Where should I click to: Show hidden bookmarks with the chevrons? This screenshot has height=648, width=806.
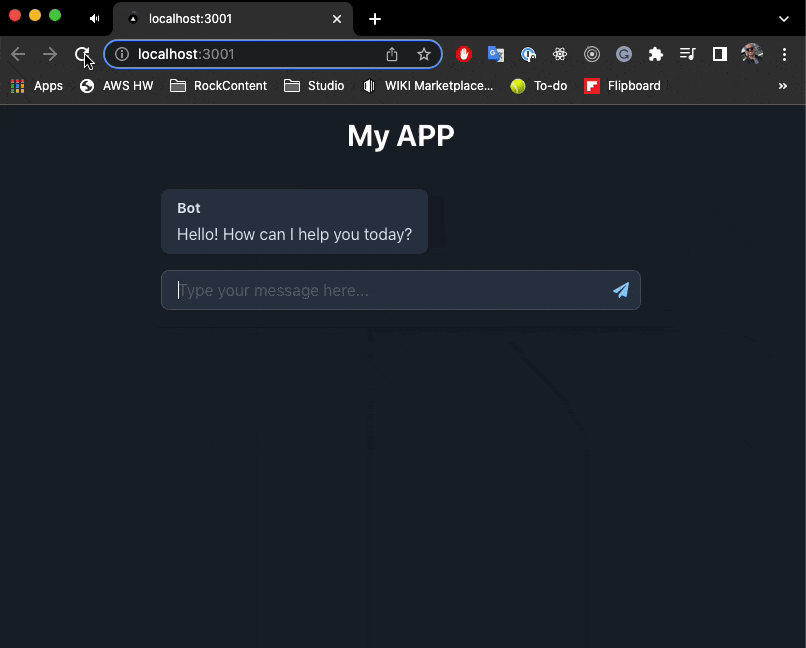pyautogui.click(x=782, y=86)
